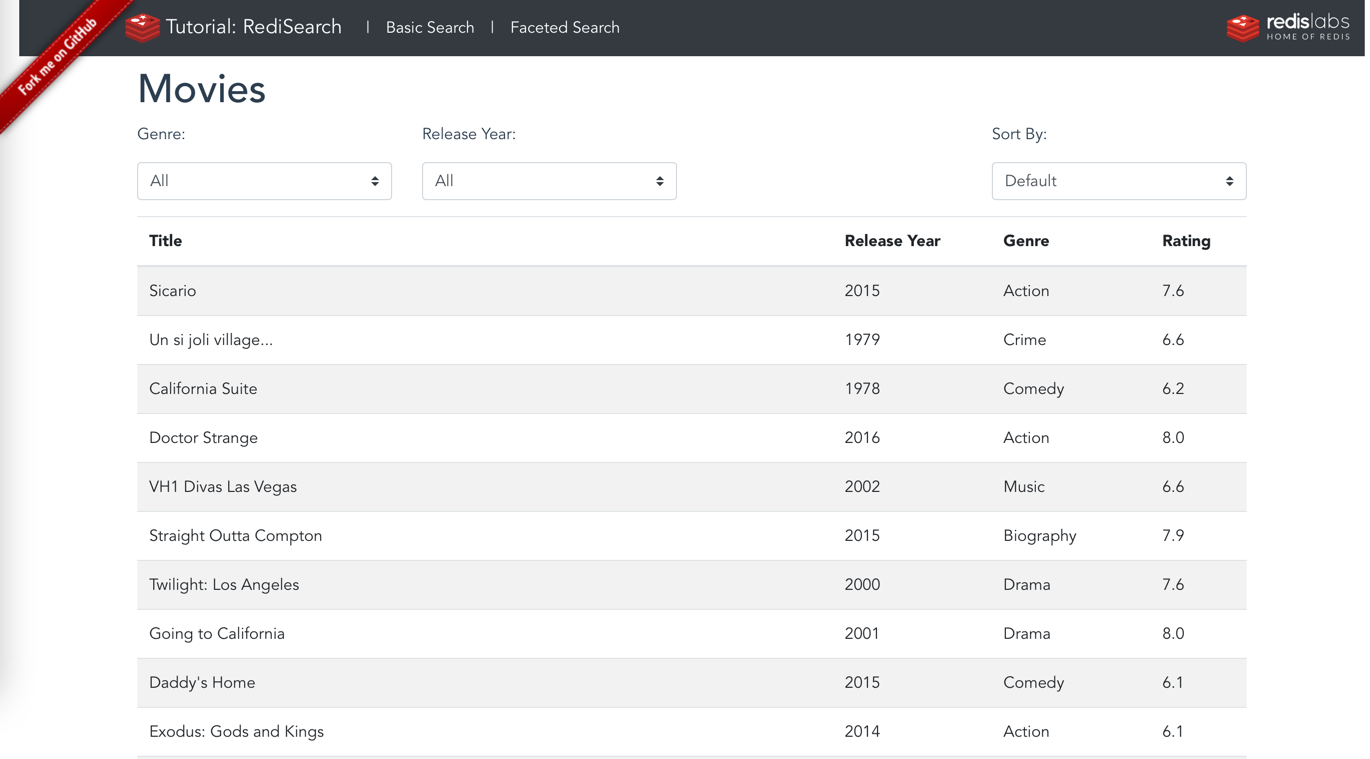The width and height of the screenshot is (1370, 759).
Task: Click the Biography genre cell
Action: click(1040, 536)
